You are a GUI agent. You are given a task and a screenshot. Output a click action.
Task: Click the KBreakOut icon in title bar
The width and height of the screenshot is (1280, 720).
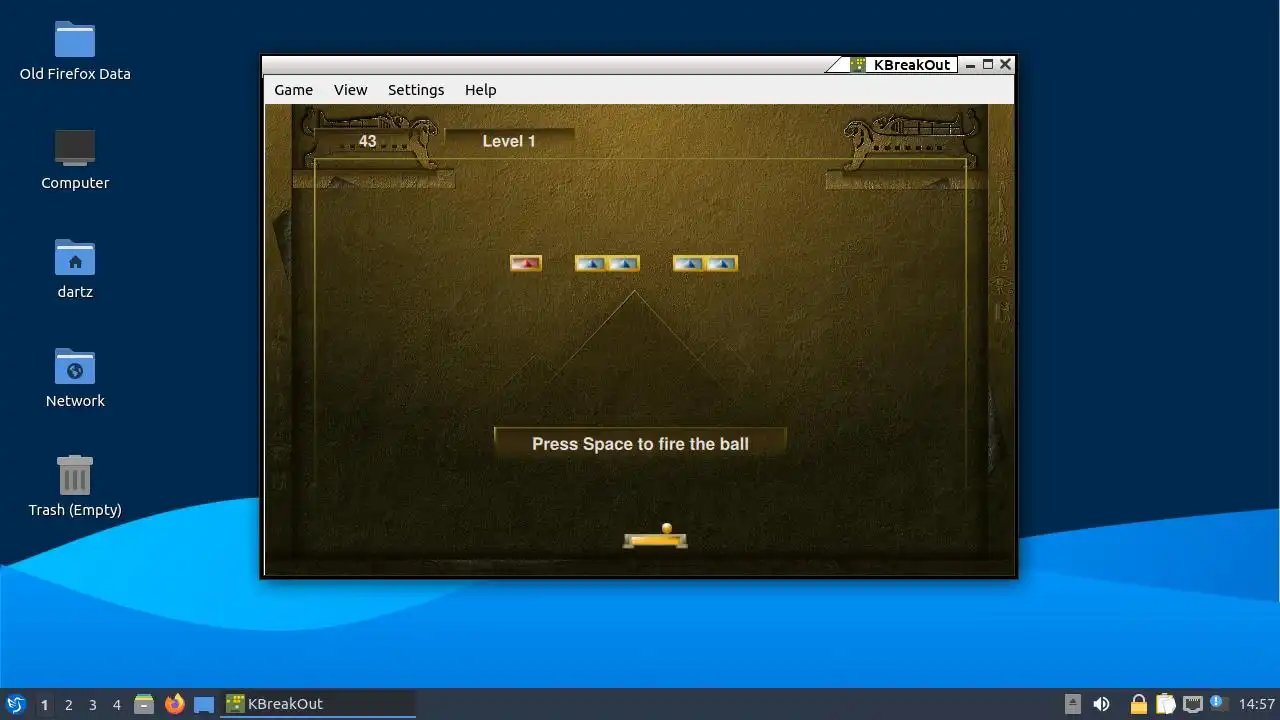click(858, 65)
